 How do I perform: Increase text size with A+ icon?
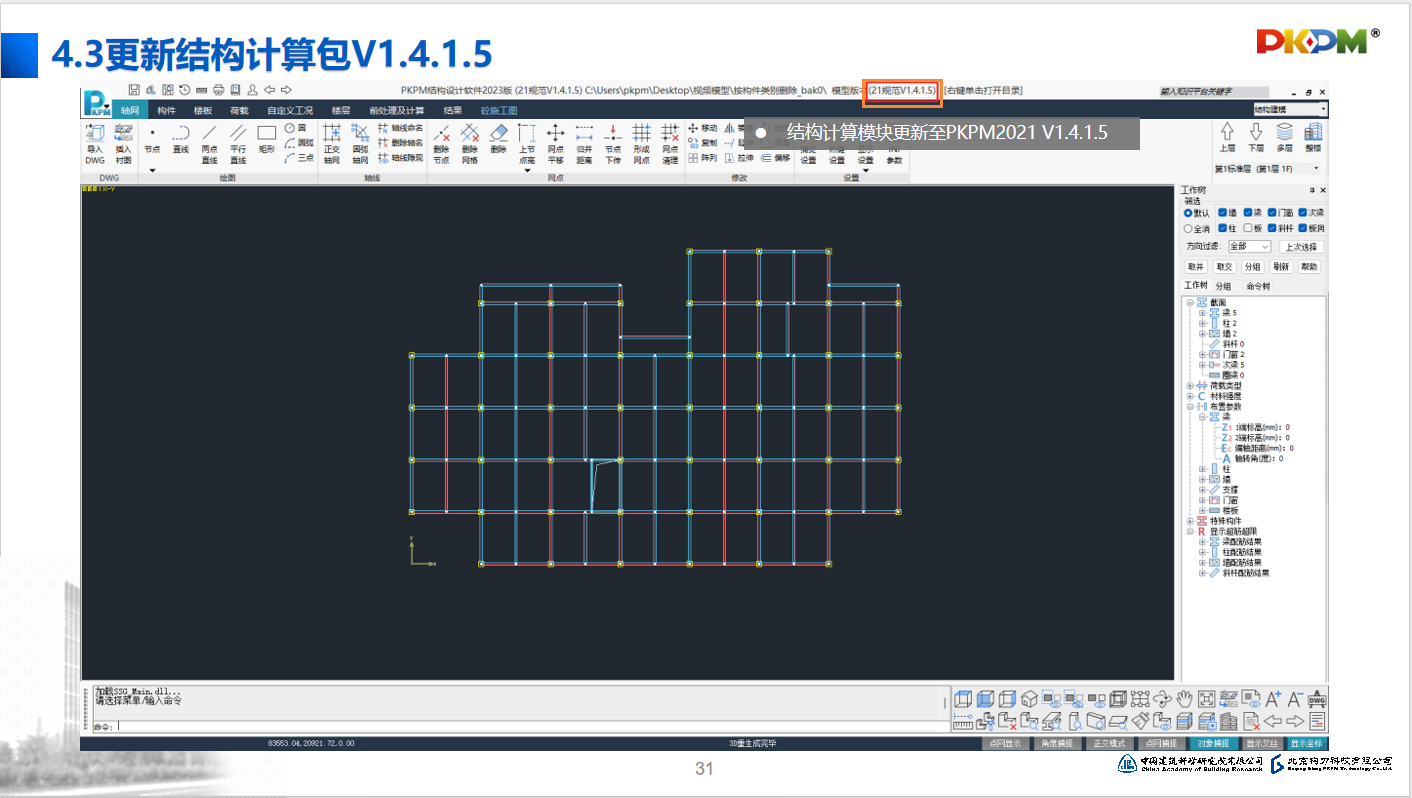pyautogui.click(x=1273, y=699)
